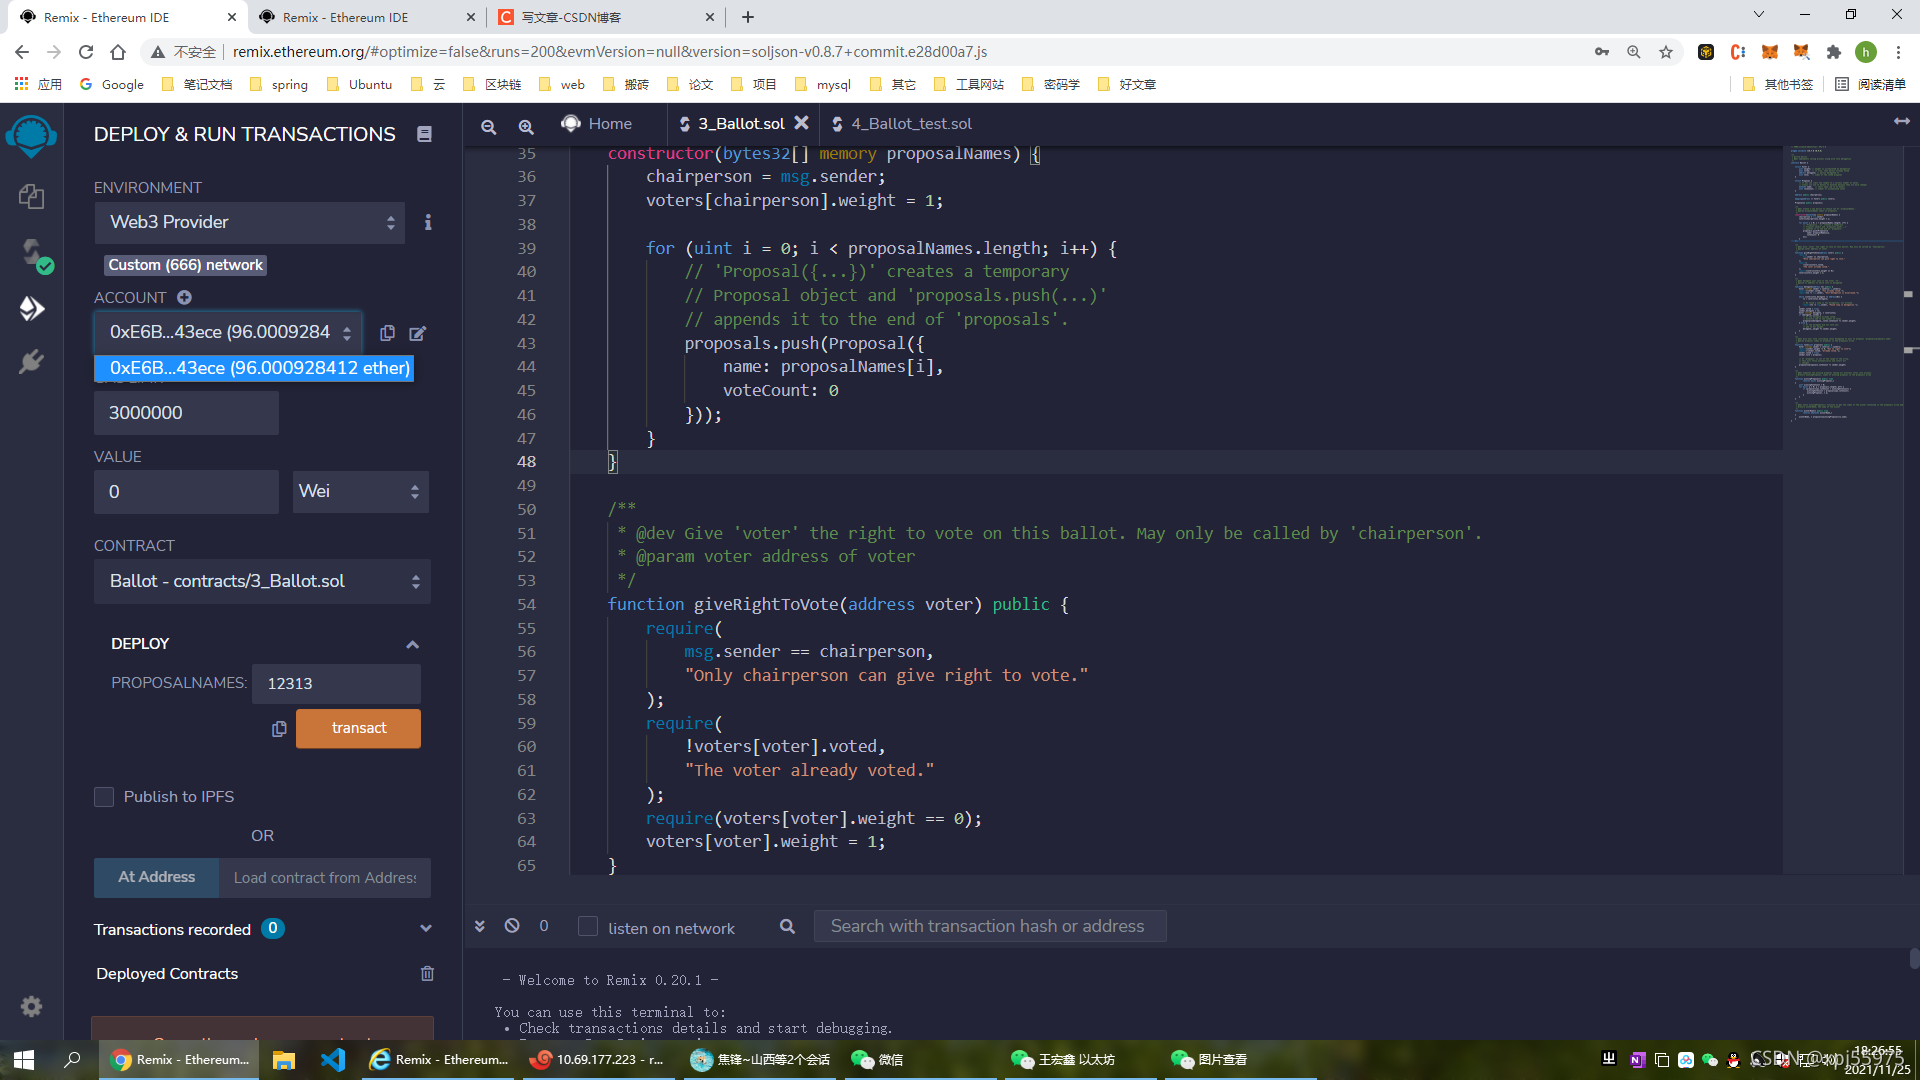This screenshot has height=1080, width=1920.
Task: Click the PROPOSALNAMES input field
Action: tap(336, 683)
